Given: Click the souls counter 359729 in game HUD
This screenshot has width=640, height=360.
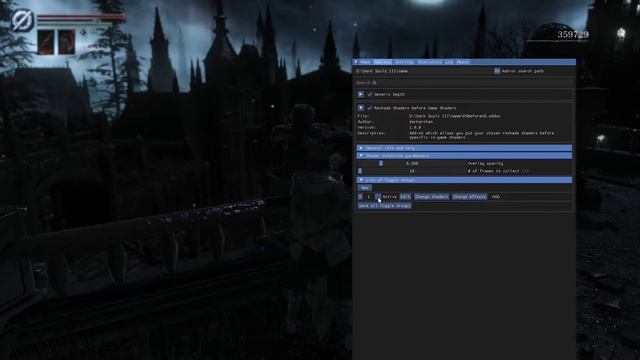Looking at the screenshot, I should click(573, 35).
